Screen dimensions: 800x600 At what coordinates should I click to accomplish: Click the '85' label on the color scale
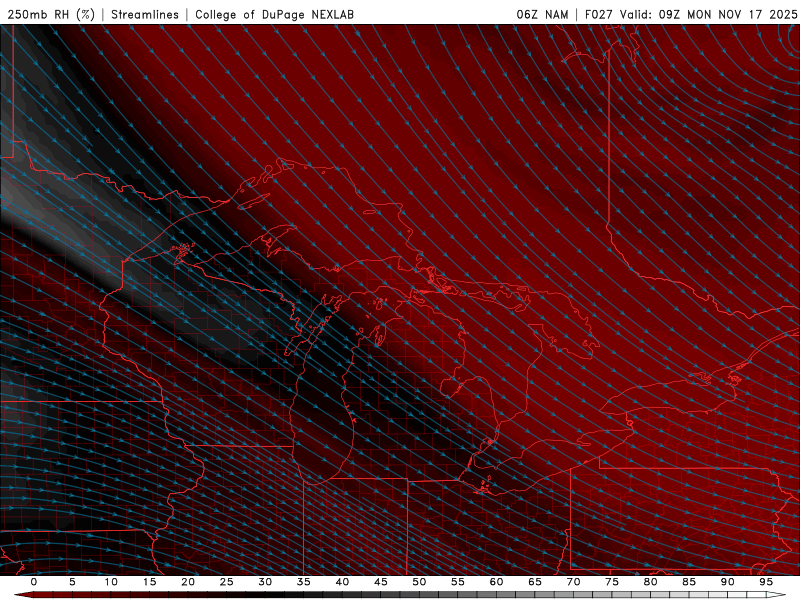point(689,582)
